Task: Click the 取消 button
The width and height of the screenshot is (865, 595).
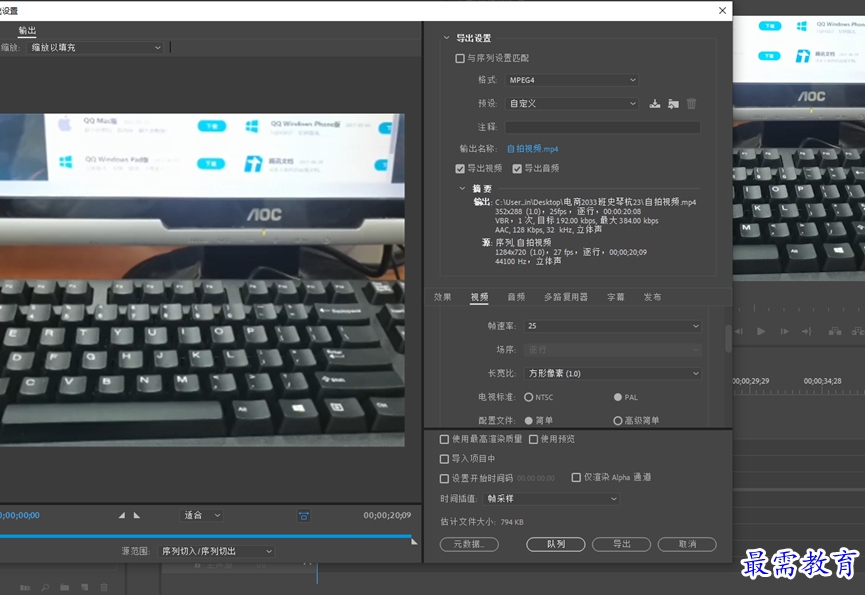Action: [687, 544]
